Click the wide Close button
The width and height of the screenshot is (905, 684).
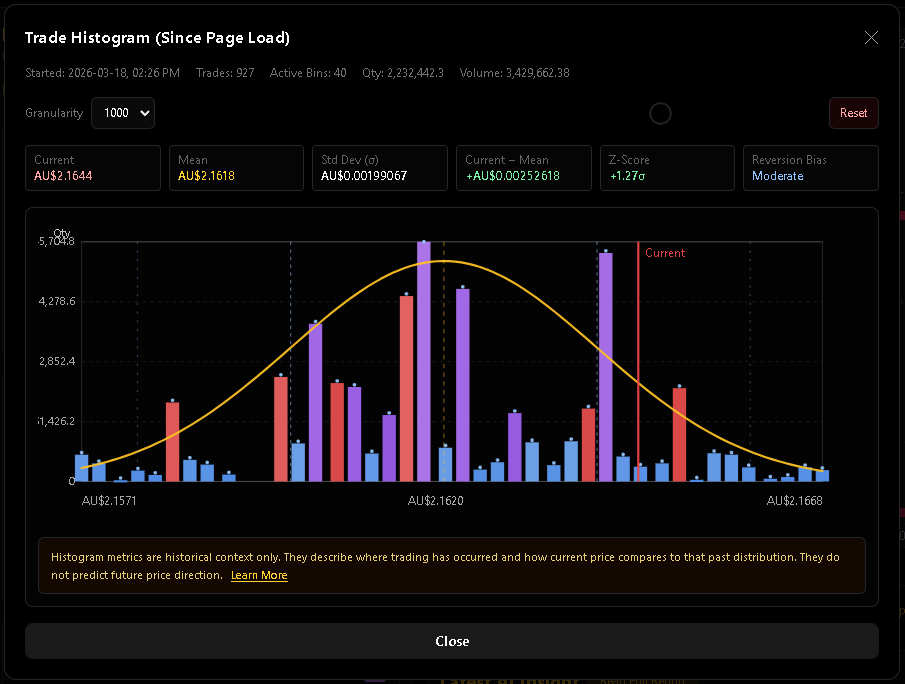click(x=452, y=641)
